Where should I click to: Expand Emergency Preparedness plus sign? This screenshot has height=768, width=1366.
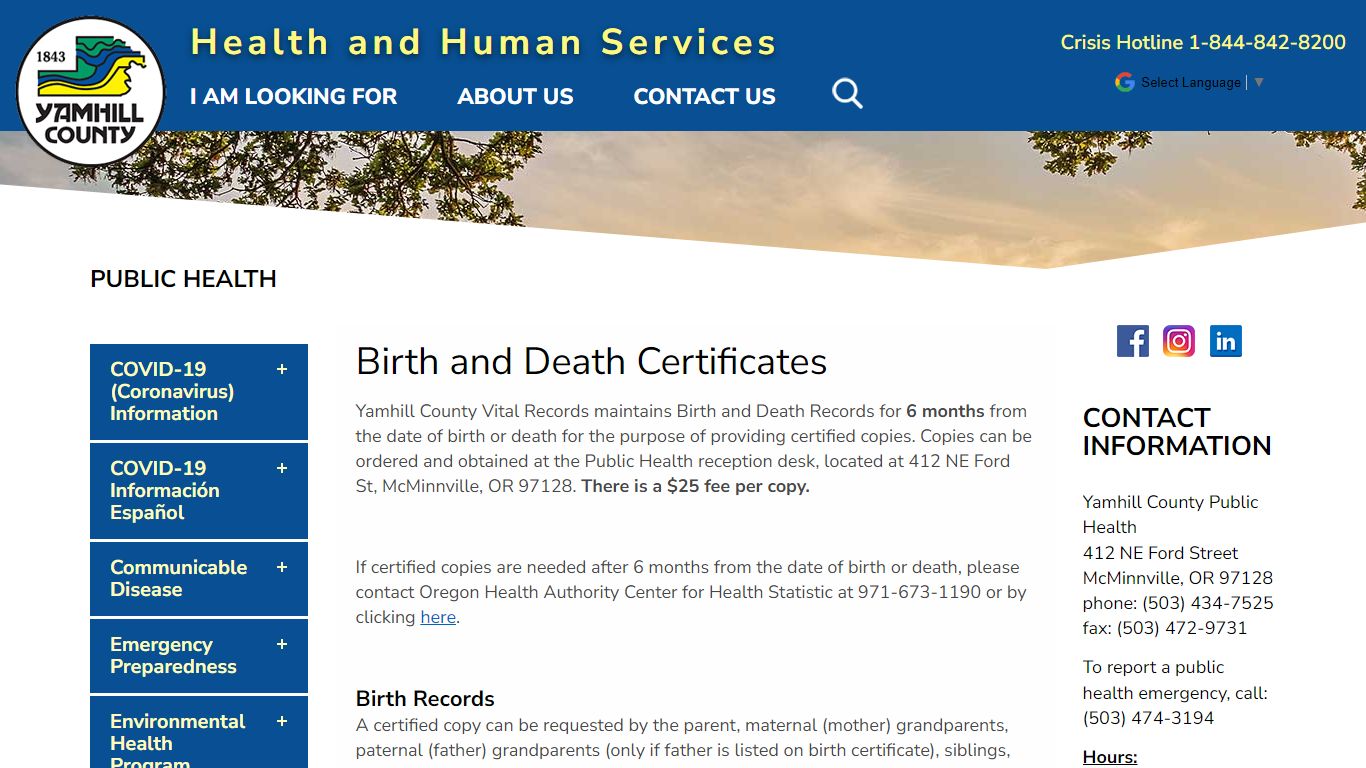tap(282, 644)
